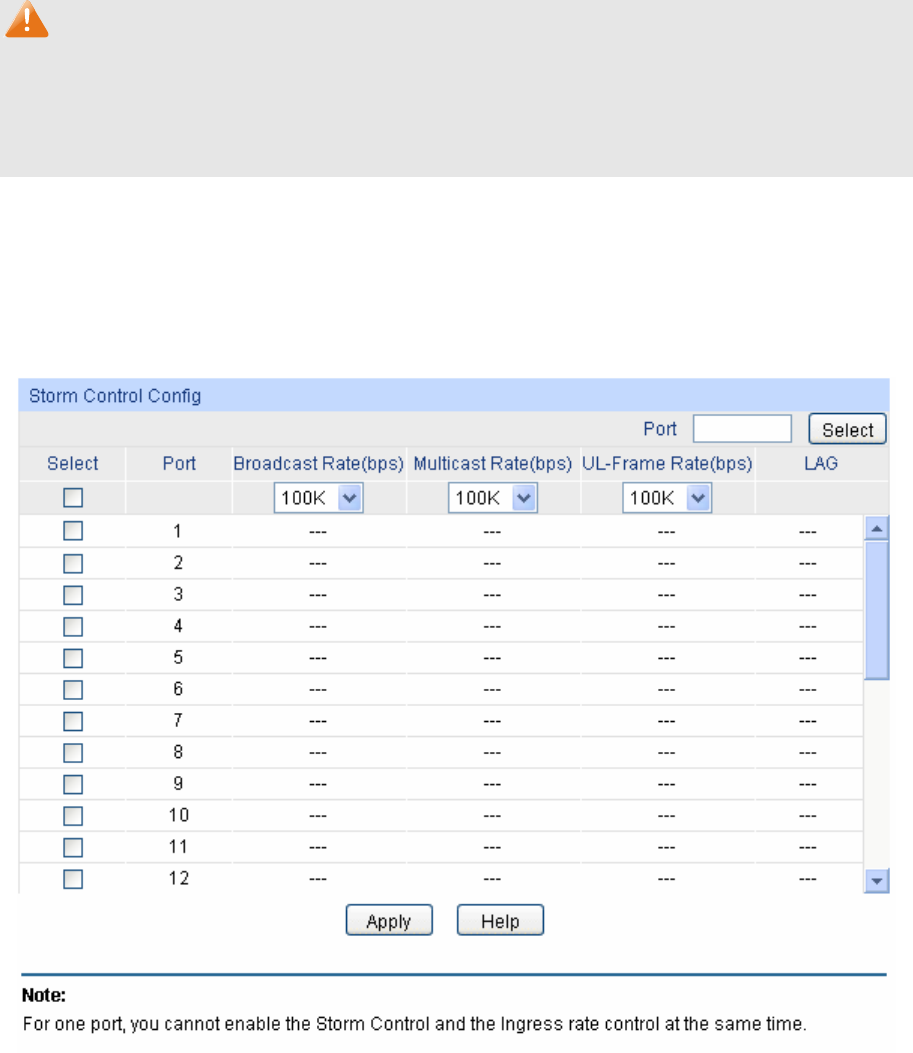Click port number 1 cell
Viewport: 913px width, 1053px height.
click(178, 531)
